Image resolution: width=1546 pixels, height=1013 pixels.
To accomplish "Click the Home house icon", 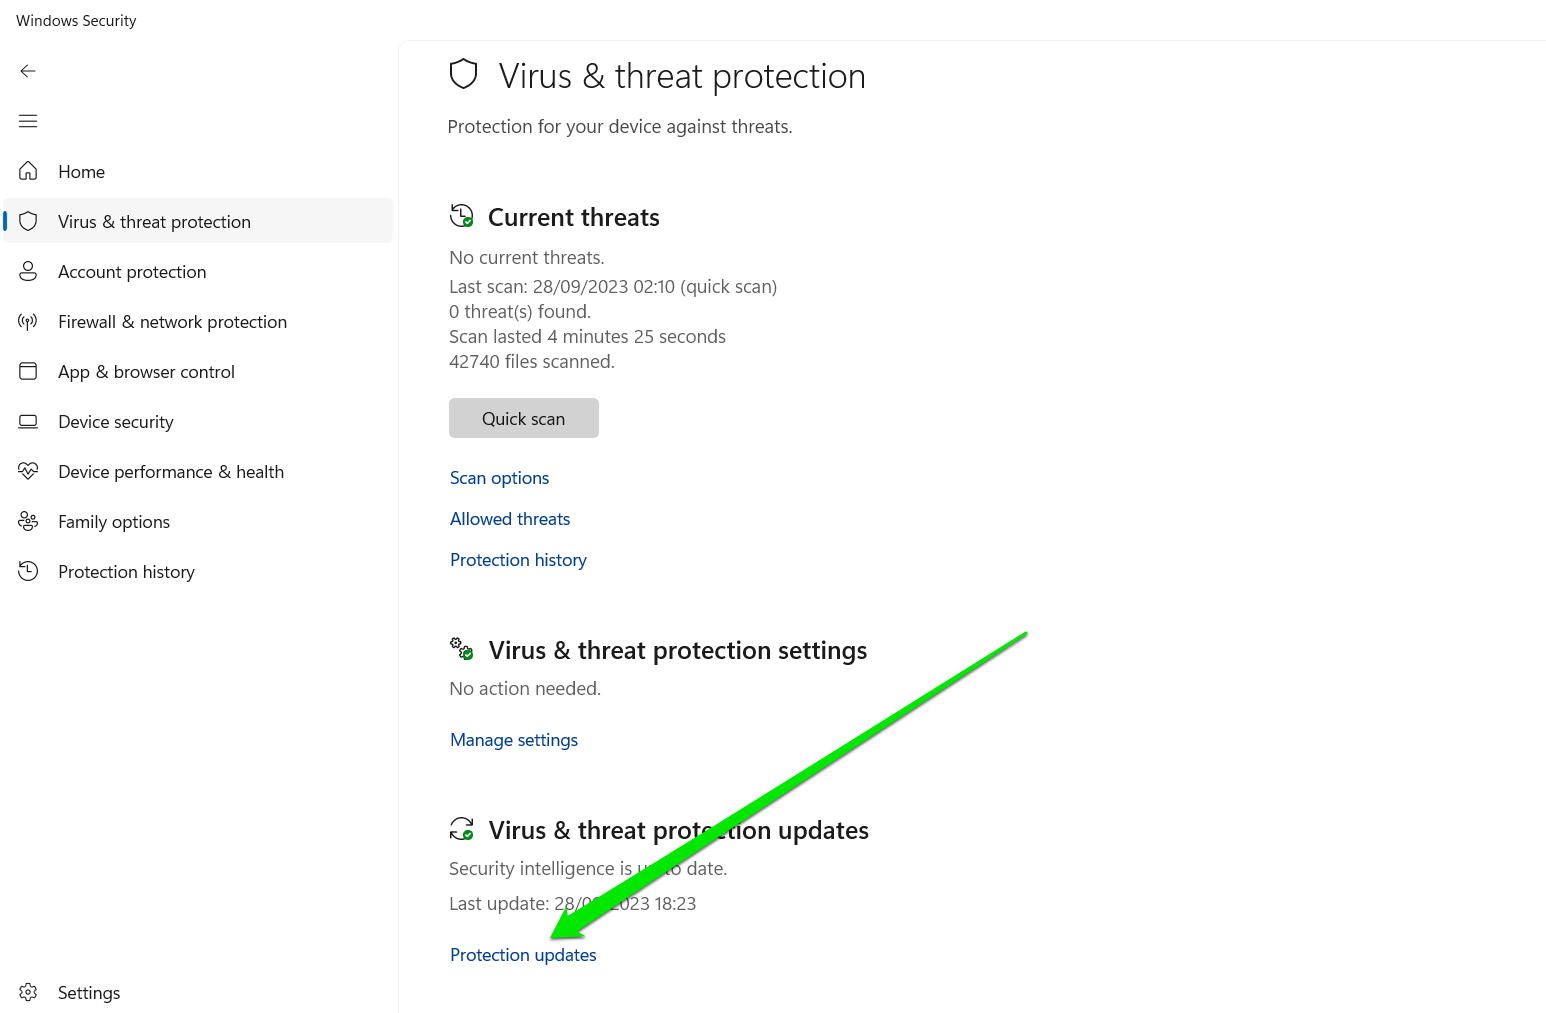I will (x=28, y=171).
